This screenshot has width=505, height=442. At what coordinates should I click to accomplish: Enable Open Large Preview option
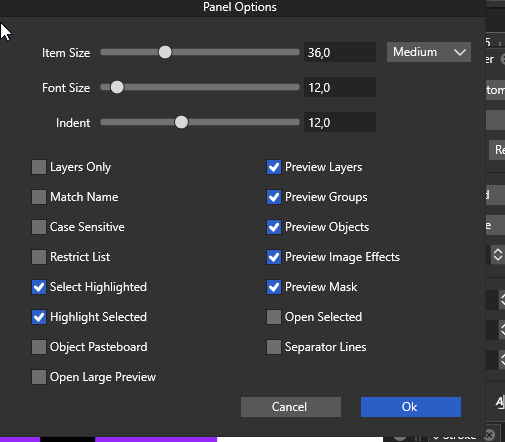(39, 377)
